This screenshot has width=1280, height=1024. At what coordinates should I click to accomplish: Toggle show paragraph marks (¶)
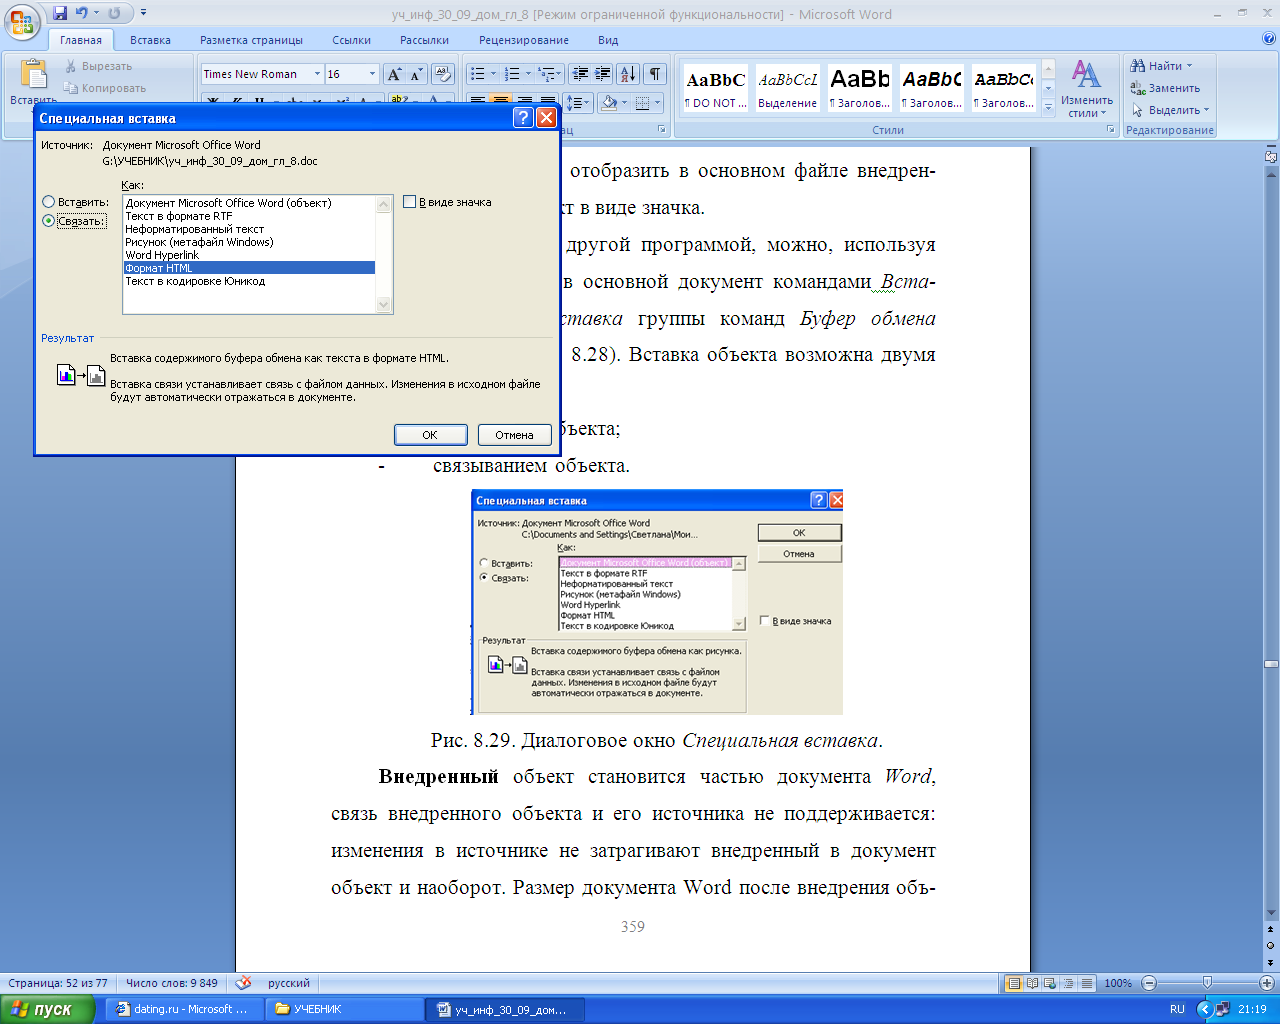tap(655, 74)
